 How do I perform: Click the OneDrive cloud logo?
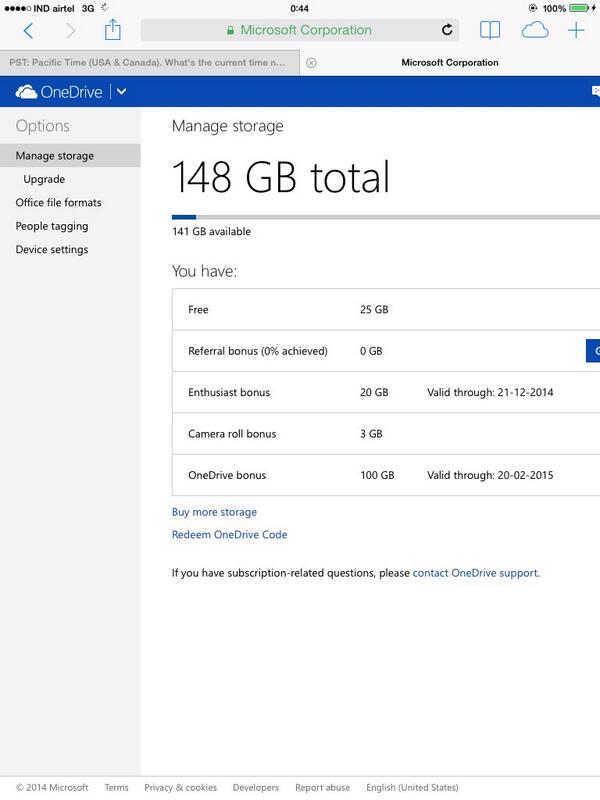[27, 92]
